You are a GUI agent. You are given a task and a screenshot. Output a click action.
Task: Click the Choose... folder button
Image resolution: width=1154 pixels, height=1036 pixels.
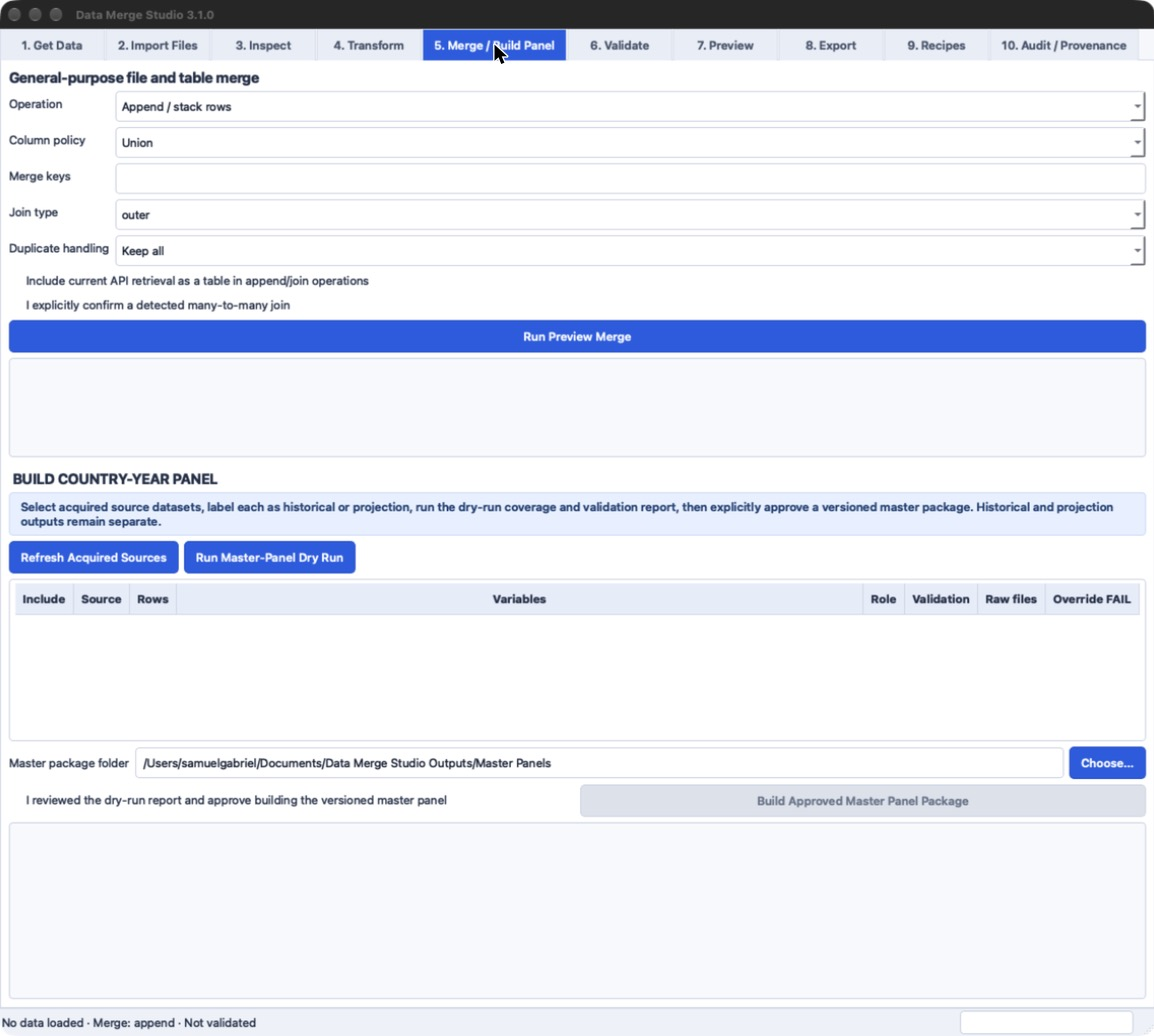(x=1107, y=763)
